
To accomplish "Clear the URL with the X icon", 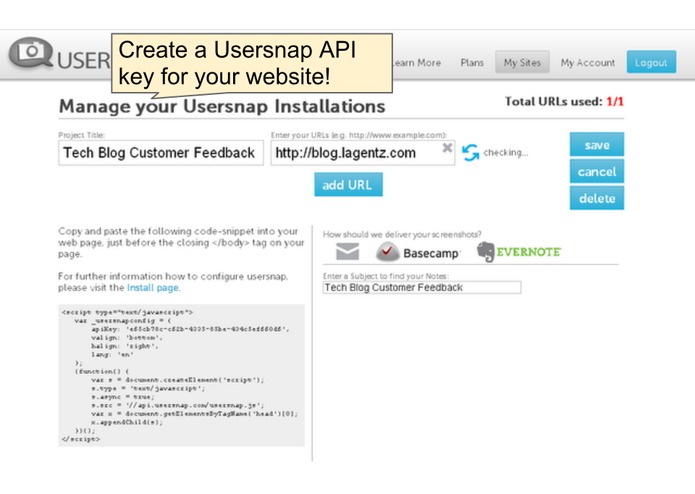I will pyautogui.click(x=447, y=148).
